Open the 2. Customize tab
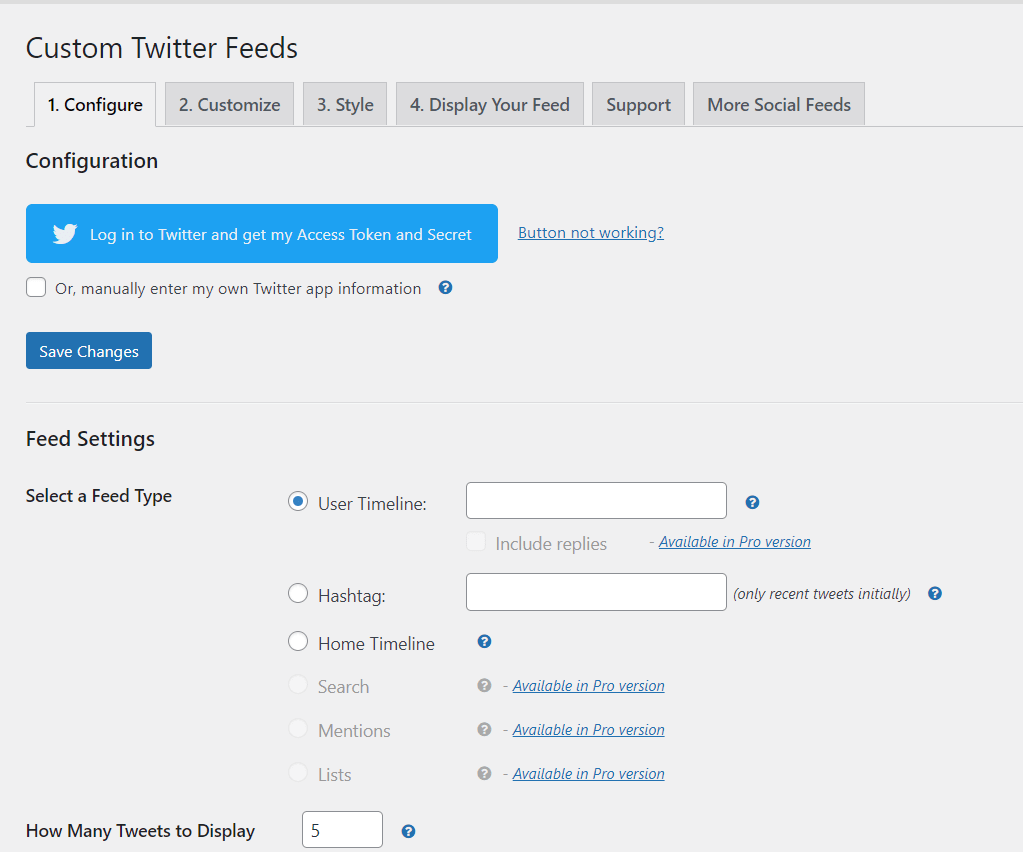The image size is (1023, 852). click(x=230, y=104)
